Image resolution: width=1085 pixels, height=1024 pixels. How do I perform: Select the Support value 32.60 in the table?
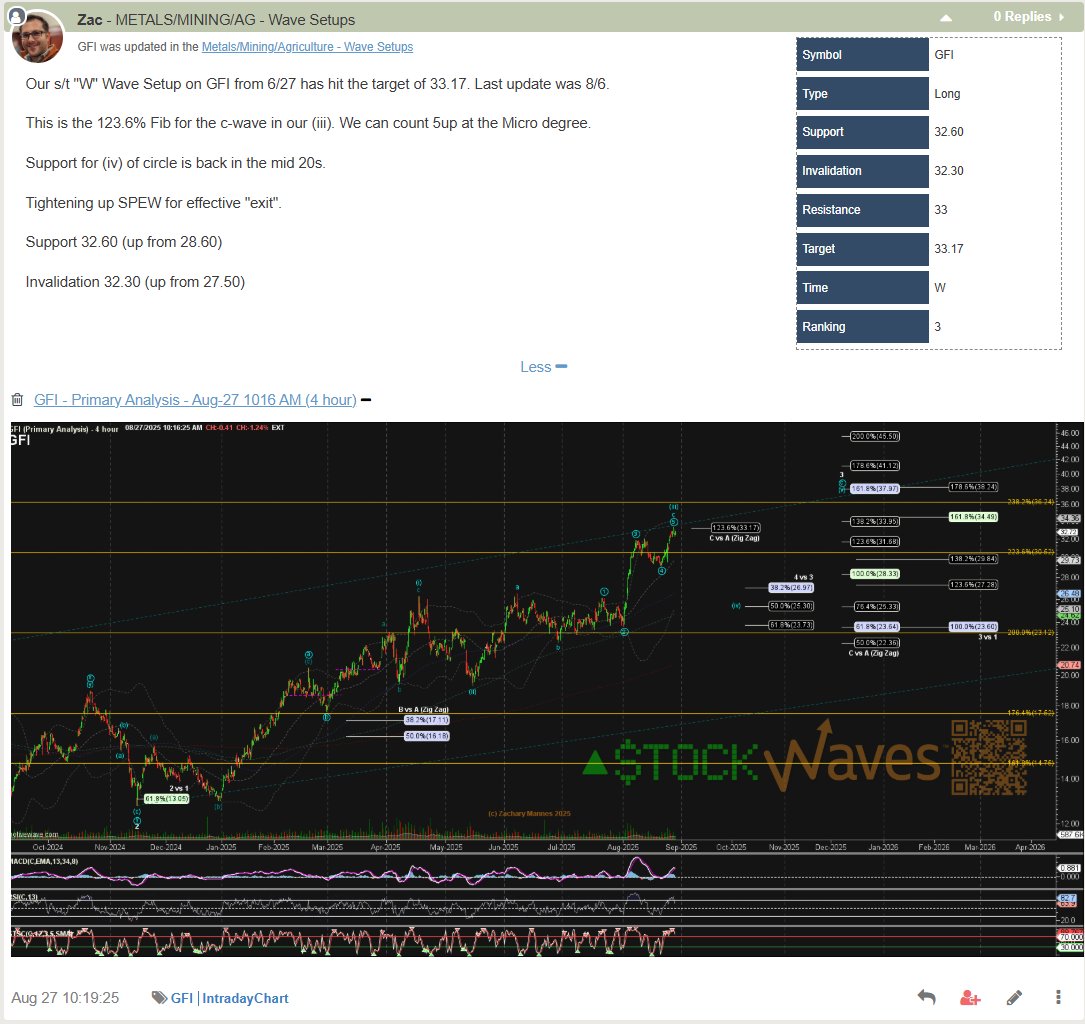949,131
